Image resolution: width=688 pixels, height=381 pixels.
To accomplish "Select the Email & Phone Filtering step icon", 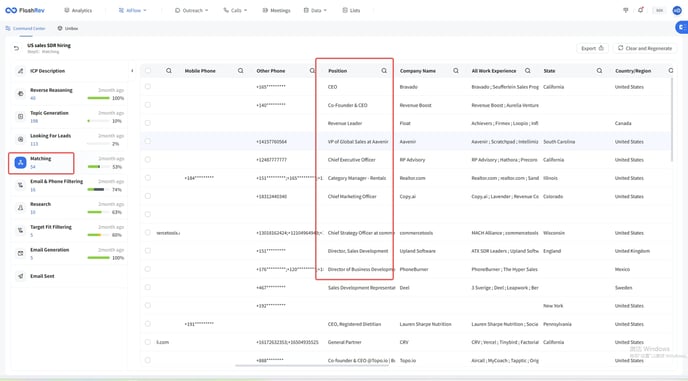I will tap(20, 185).
